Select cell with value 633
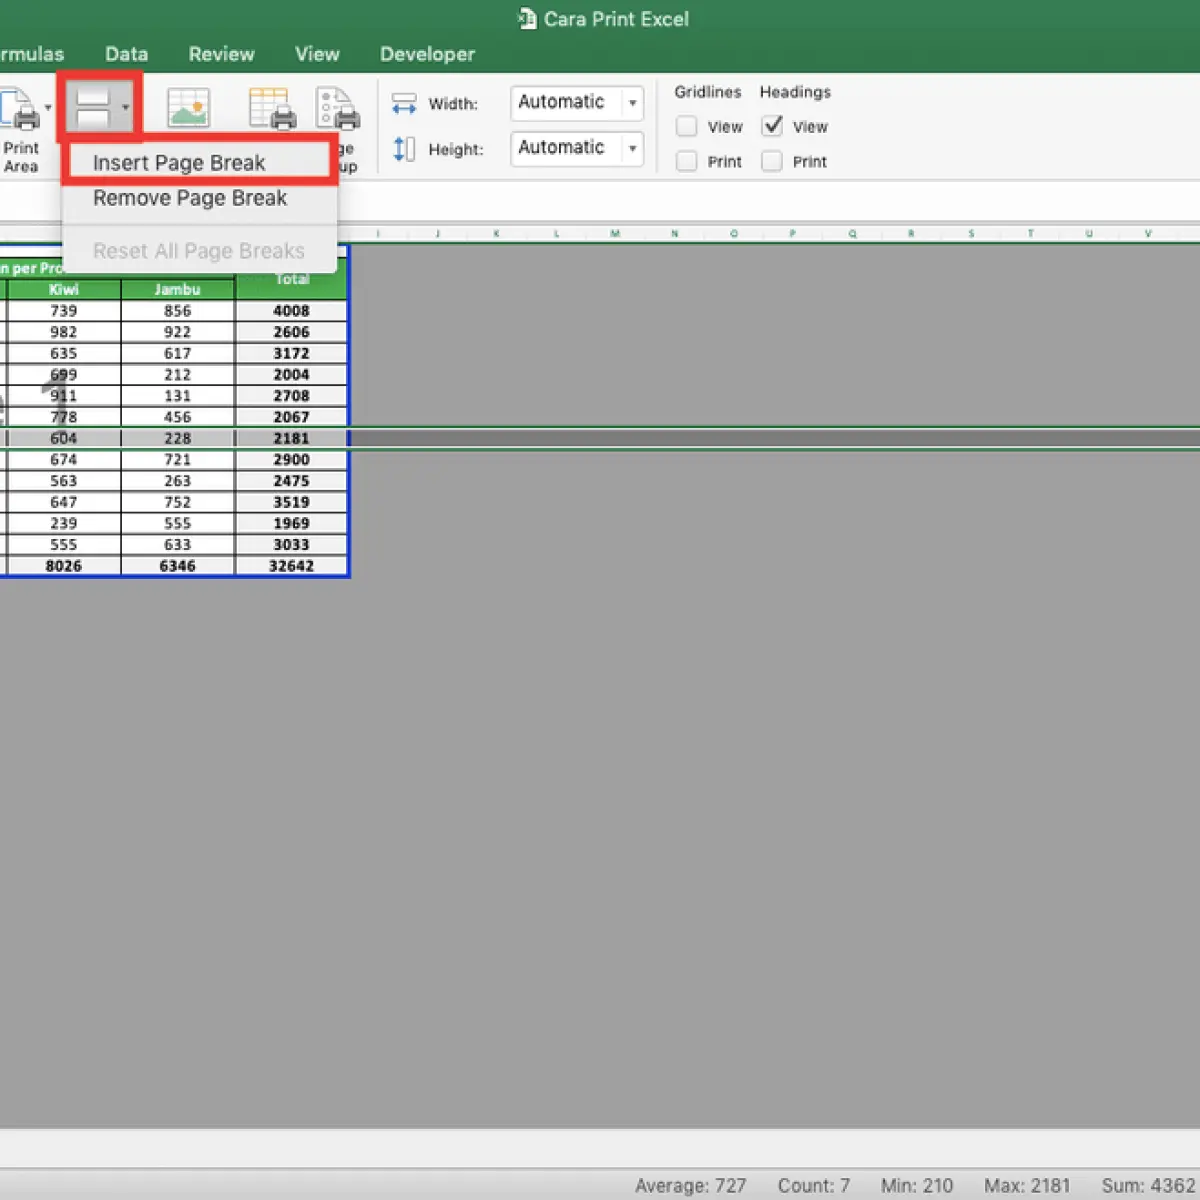1200x1200 pixels. click(178, 545)
